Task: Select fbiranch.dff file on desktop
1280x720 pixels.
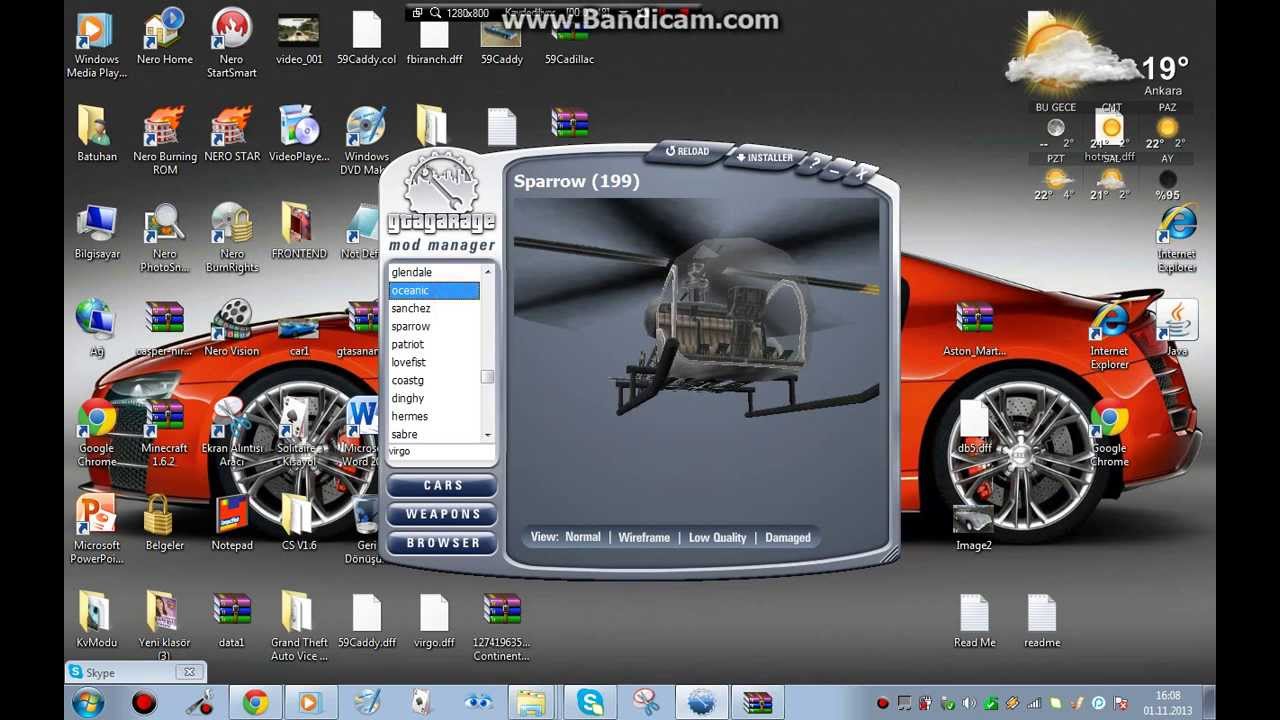Action: click(434, 38)
